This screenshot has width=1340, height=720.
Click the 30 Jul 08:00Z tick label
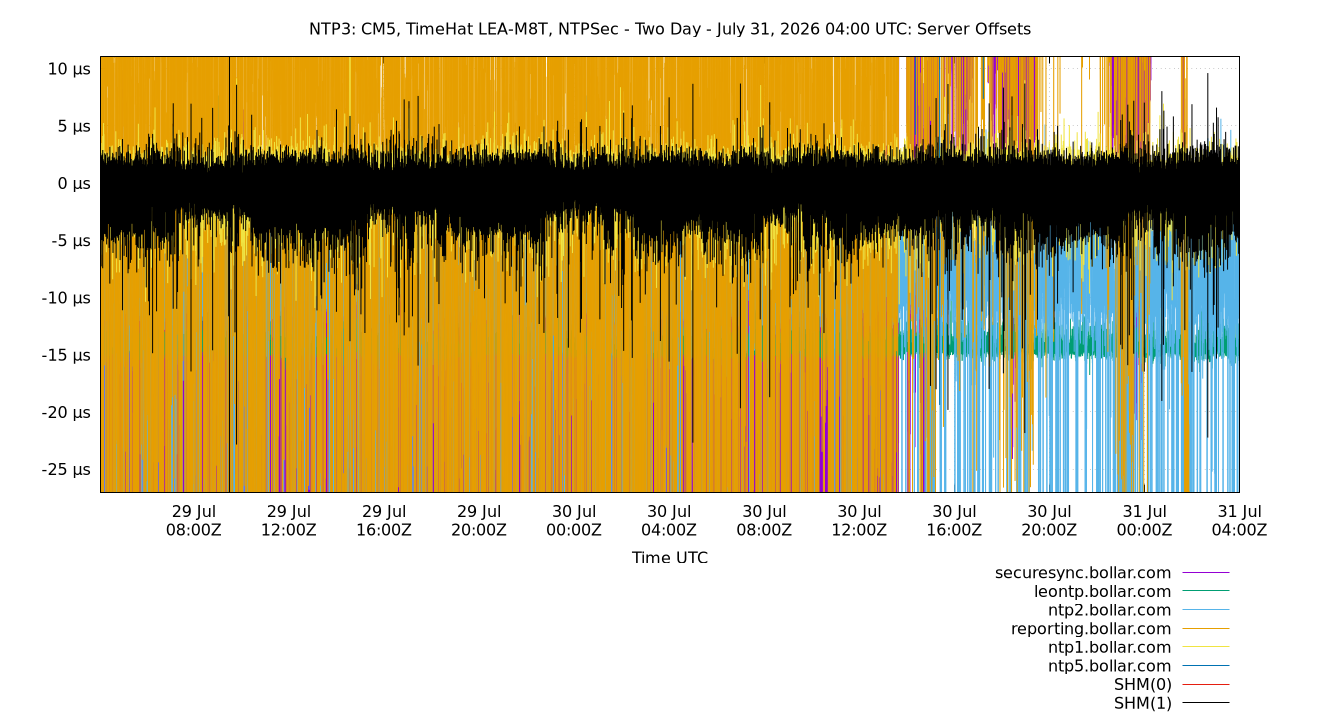coord(764,521)
